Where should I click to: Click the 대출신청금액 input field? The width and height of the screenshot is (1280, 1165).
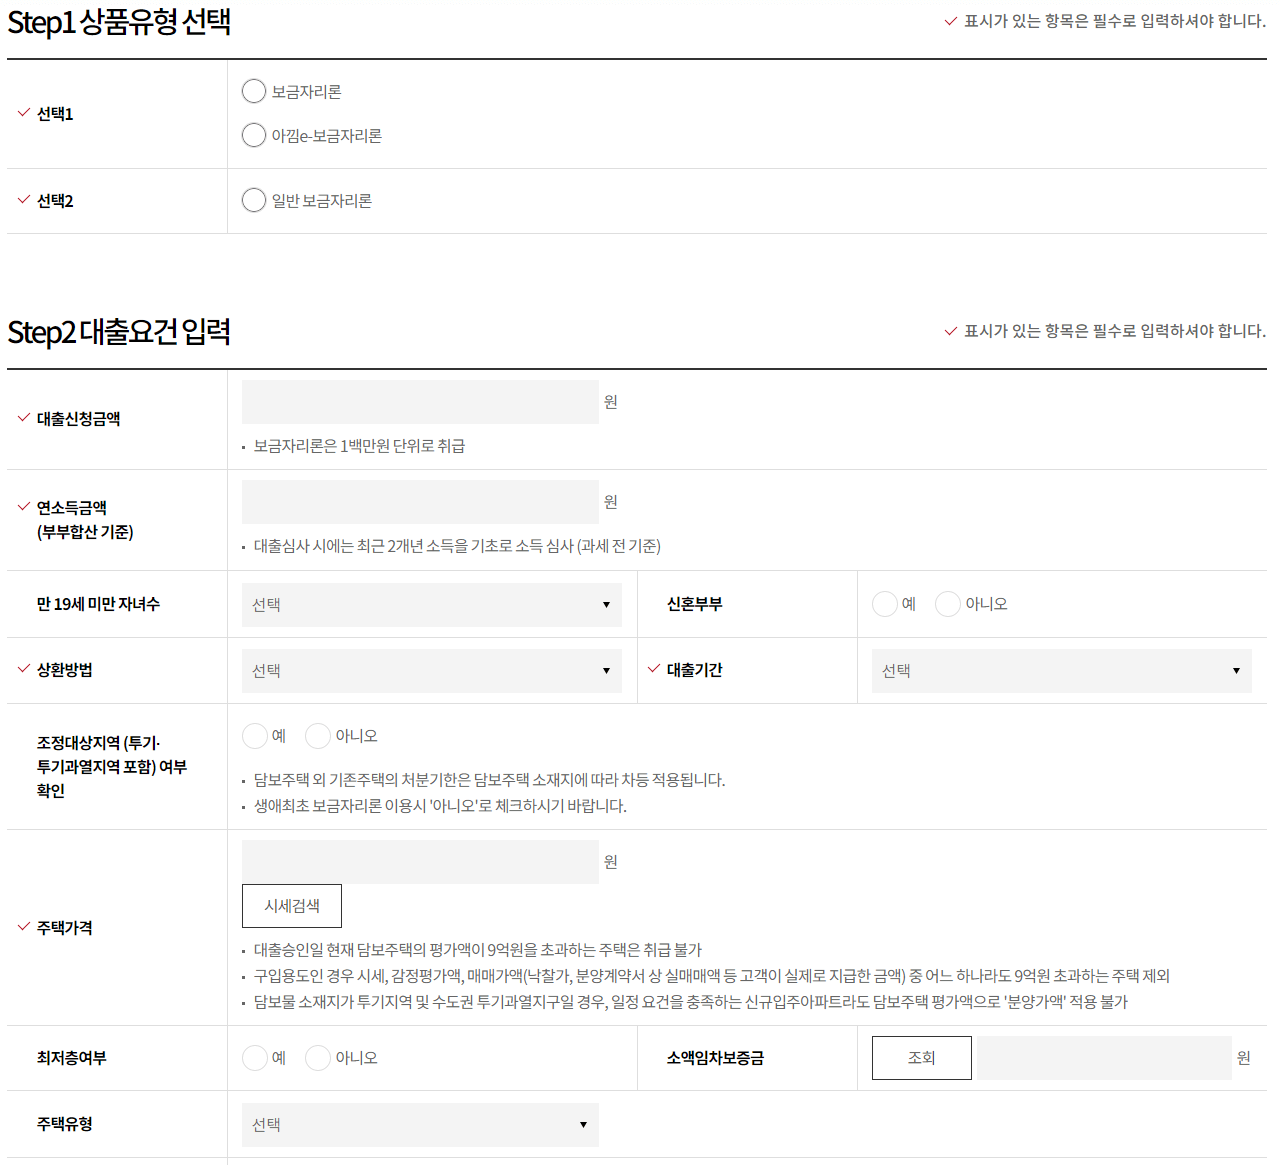[420, 401]
